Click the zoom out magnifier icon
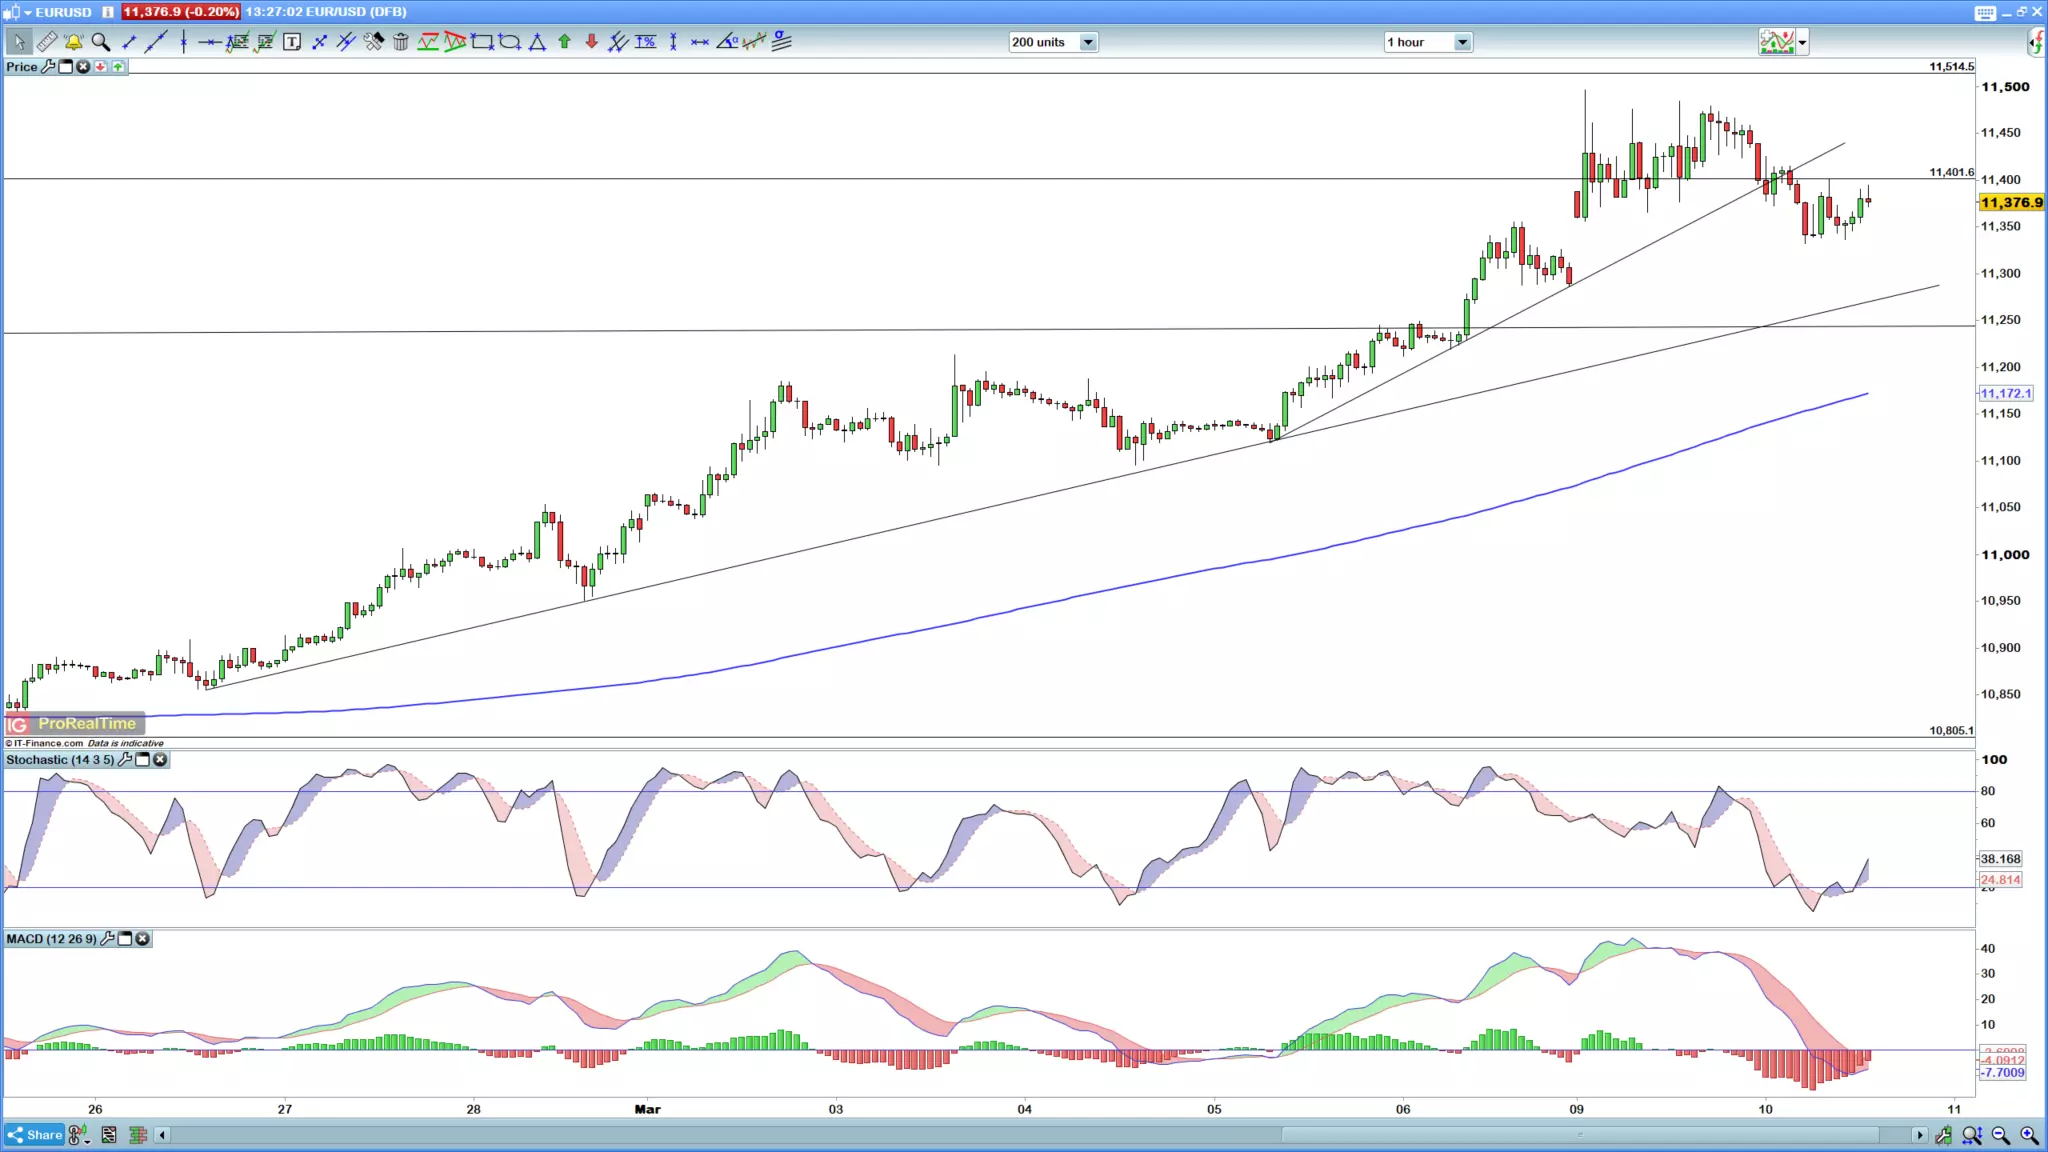This screenshot has height=1152, width=2048. (x=2000, y=1135)
